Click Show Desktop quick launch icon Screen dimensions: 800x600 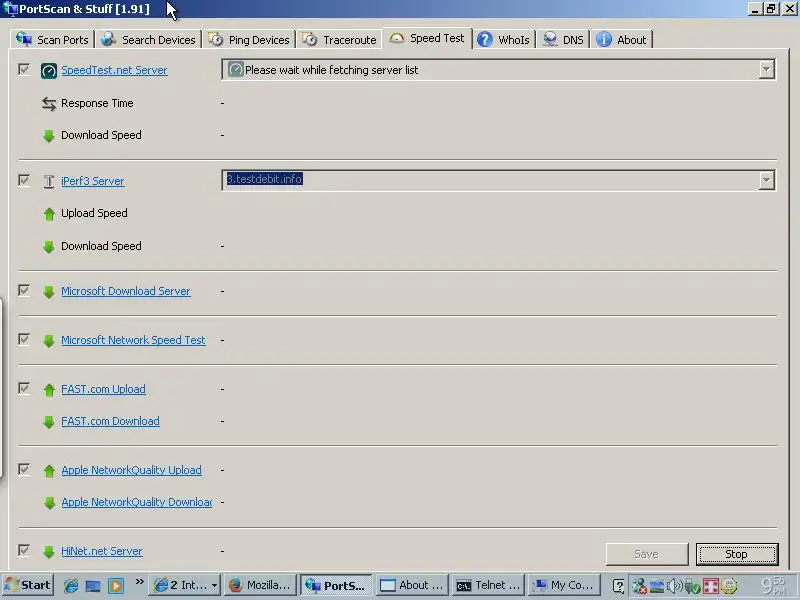tap(93, 585)
